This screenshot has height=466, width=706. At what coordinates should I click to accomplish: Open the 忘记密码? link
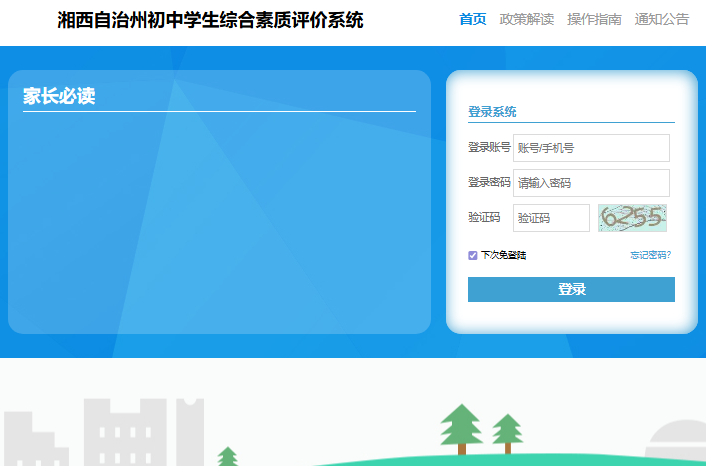[650, 255]
